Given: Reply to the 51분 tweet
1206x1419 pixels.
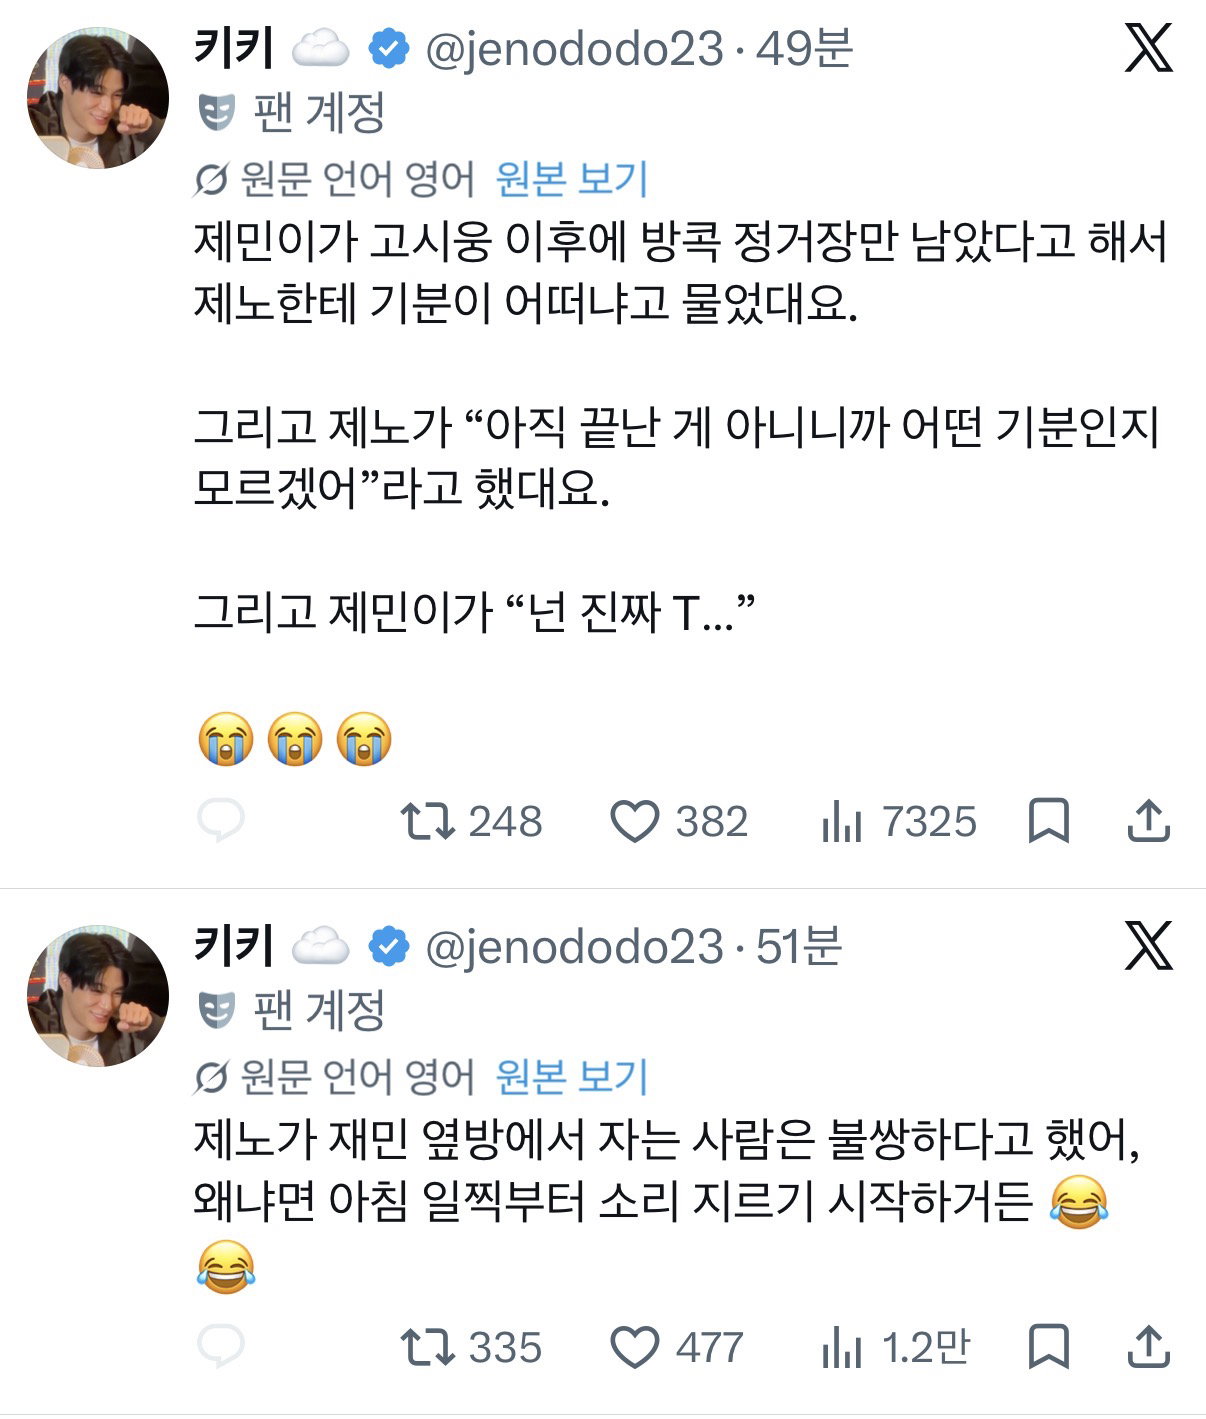Looking at the screenshot, I should click(221, 1347).
